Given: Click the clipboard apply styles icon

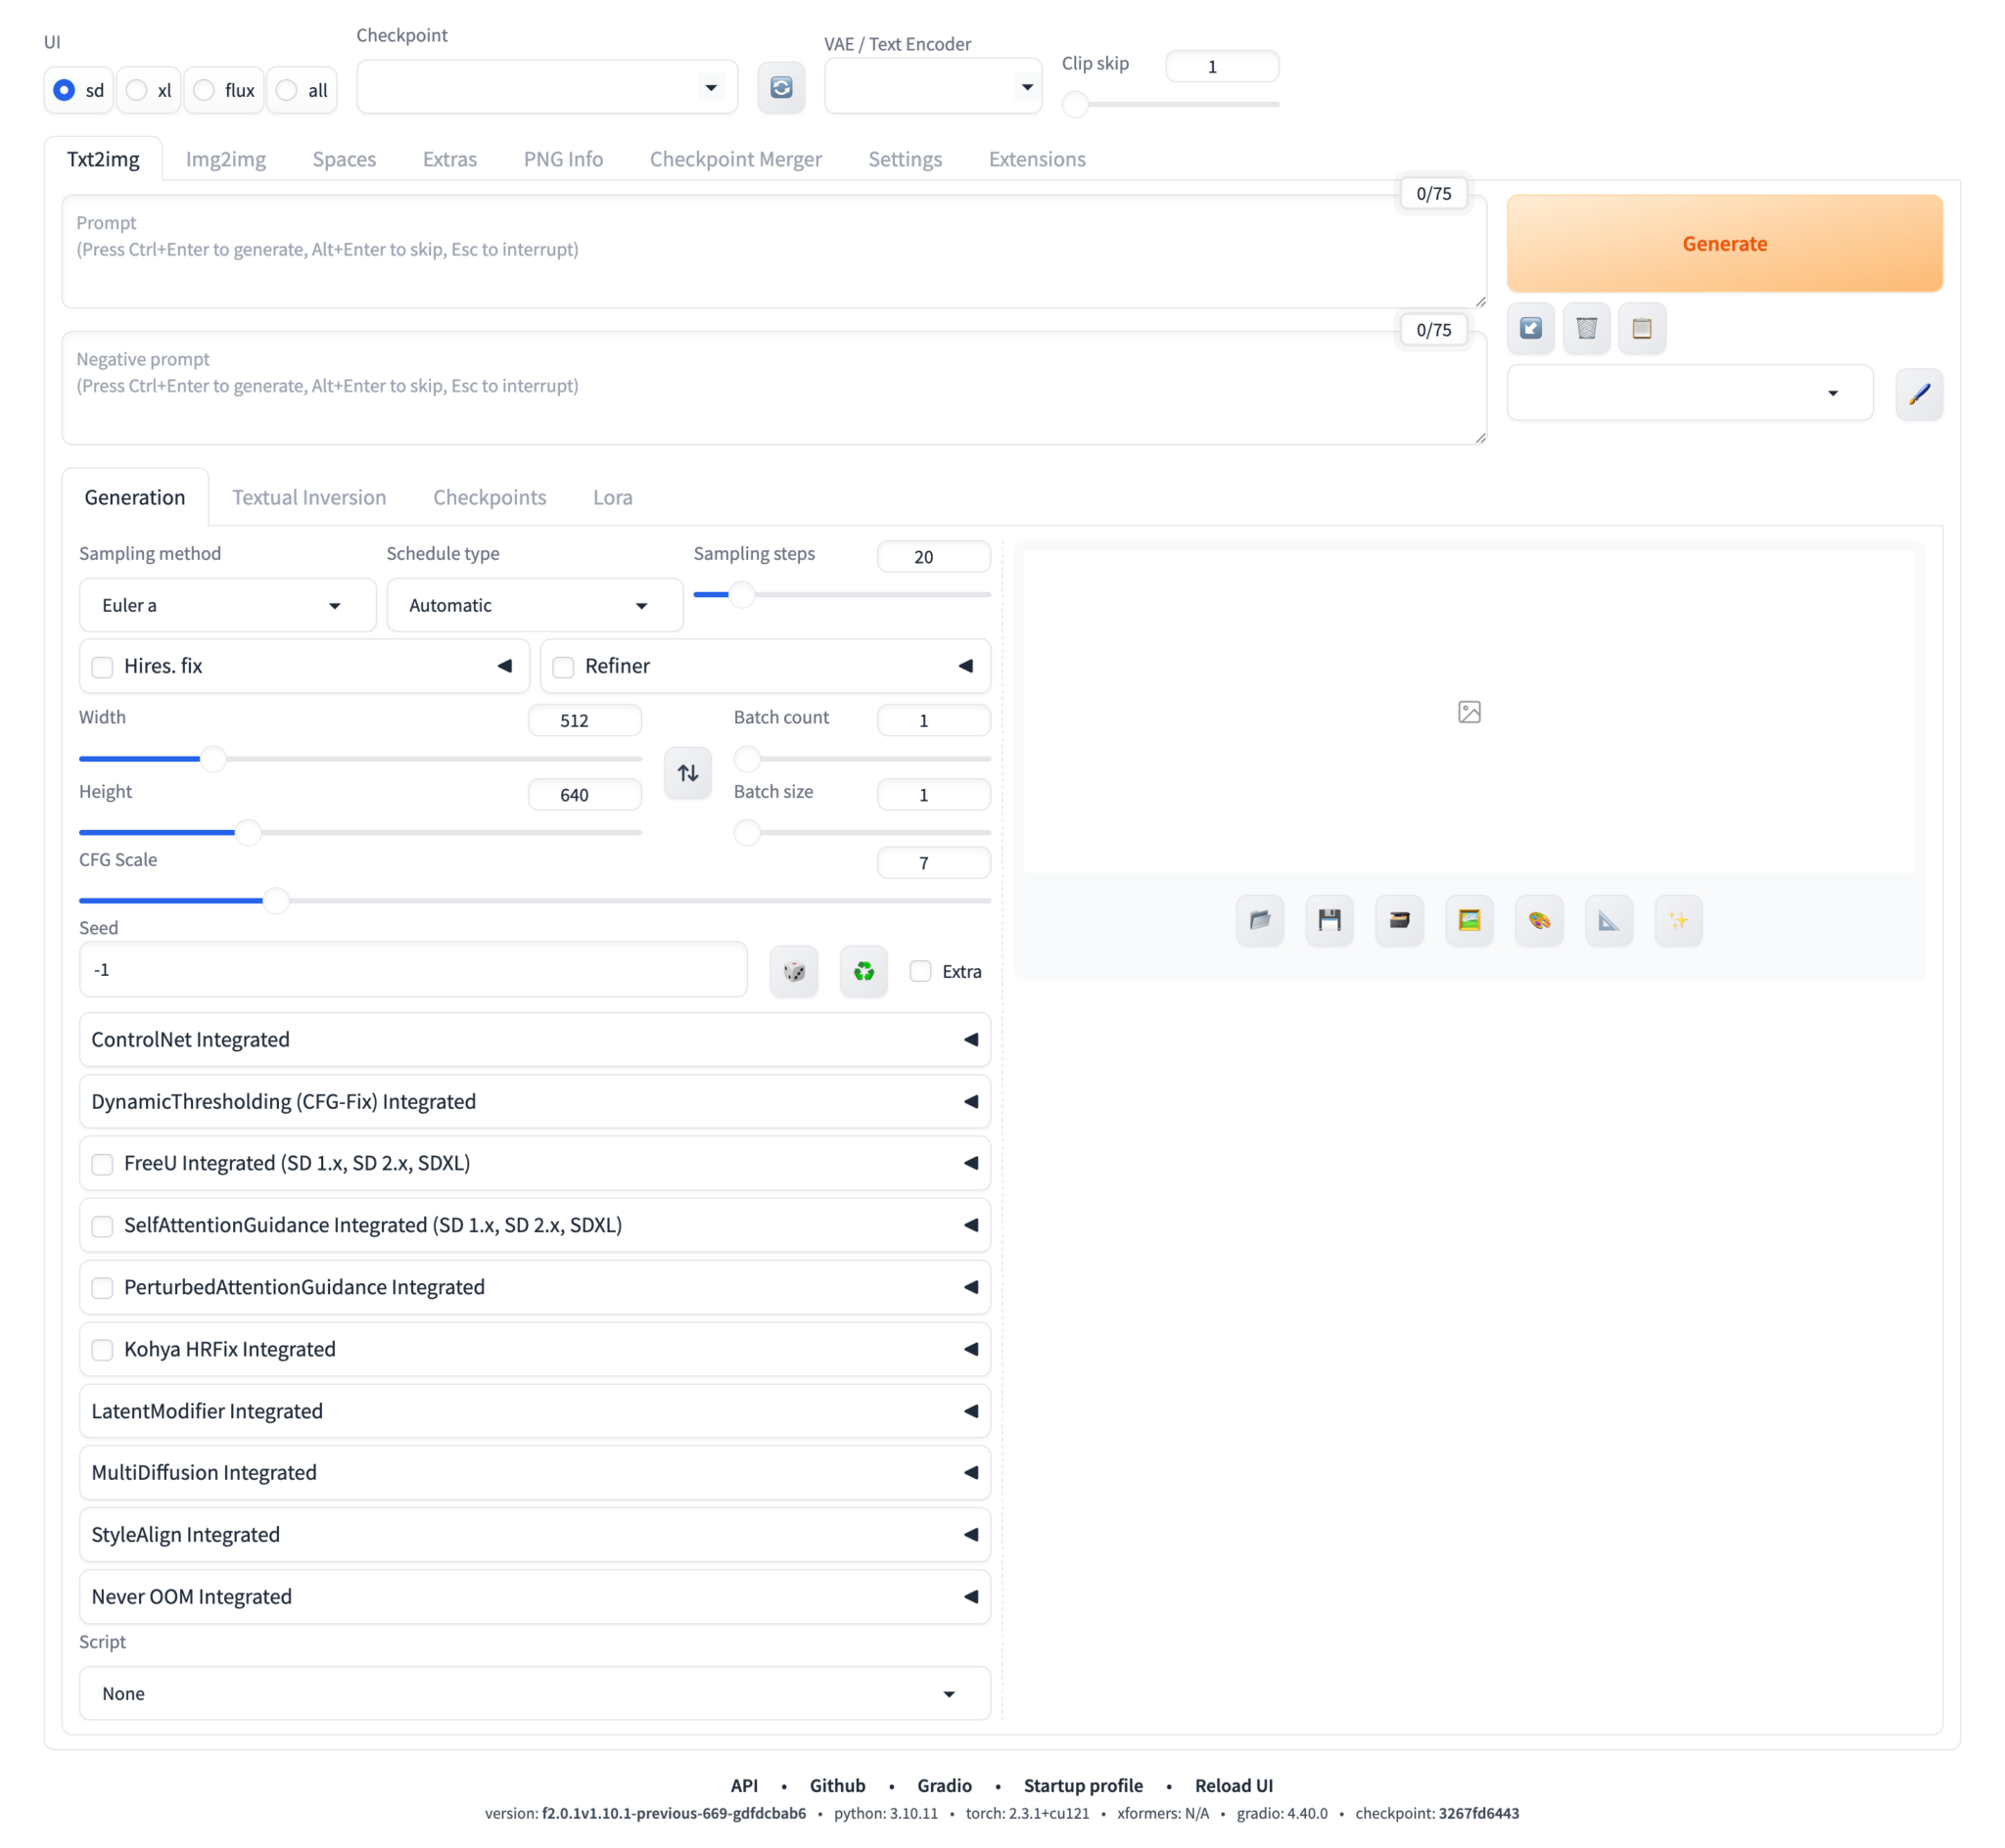Looking at the screenshot, I should coord(1642,328).
